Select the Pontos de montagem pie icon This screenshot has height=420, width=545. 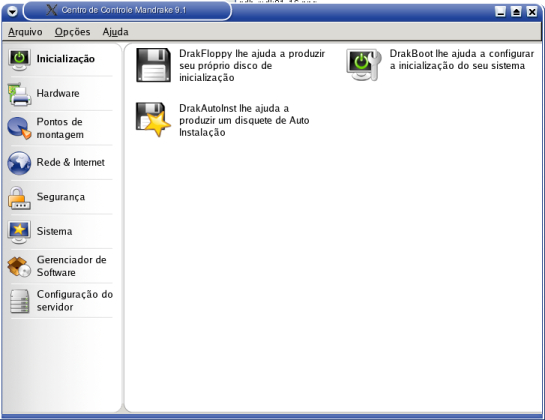[x=19, y=128]
